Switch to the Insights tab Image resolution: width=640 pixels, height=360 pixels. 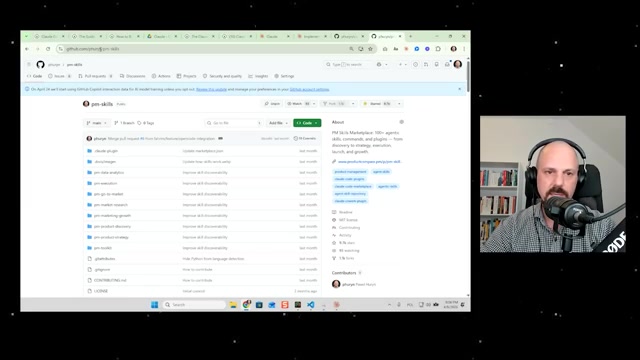click(x=258, y=76)
